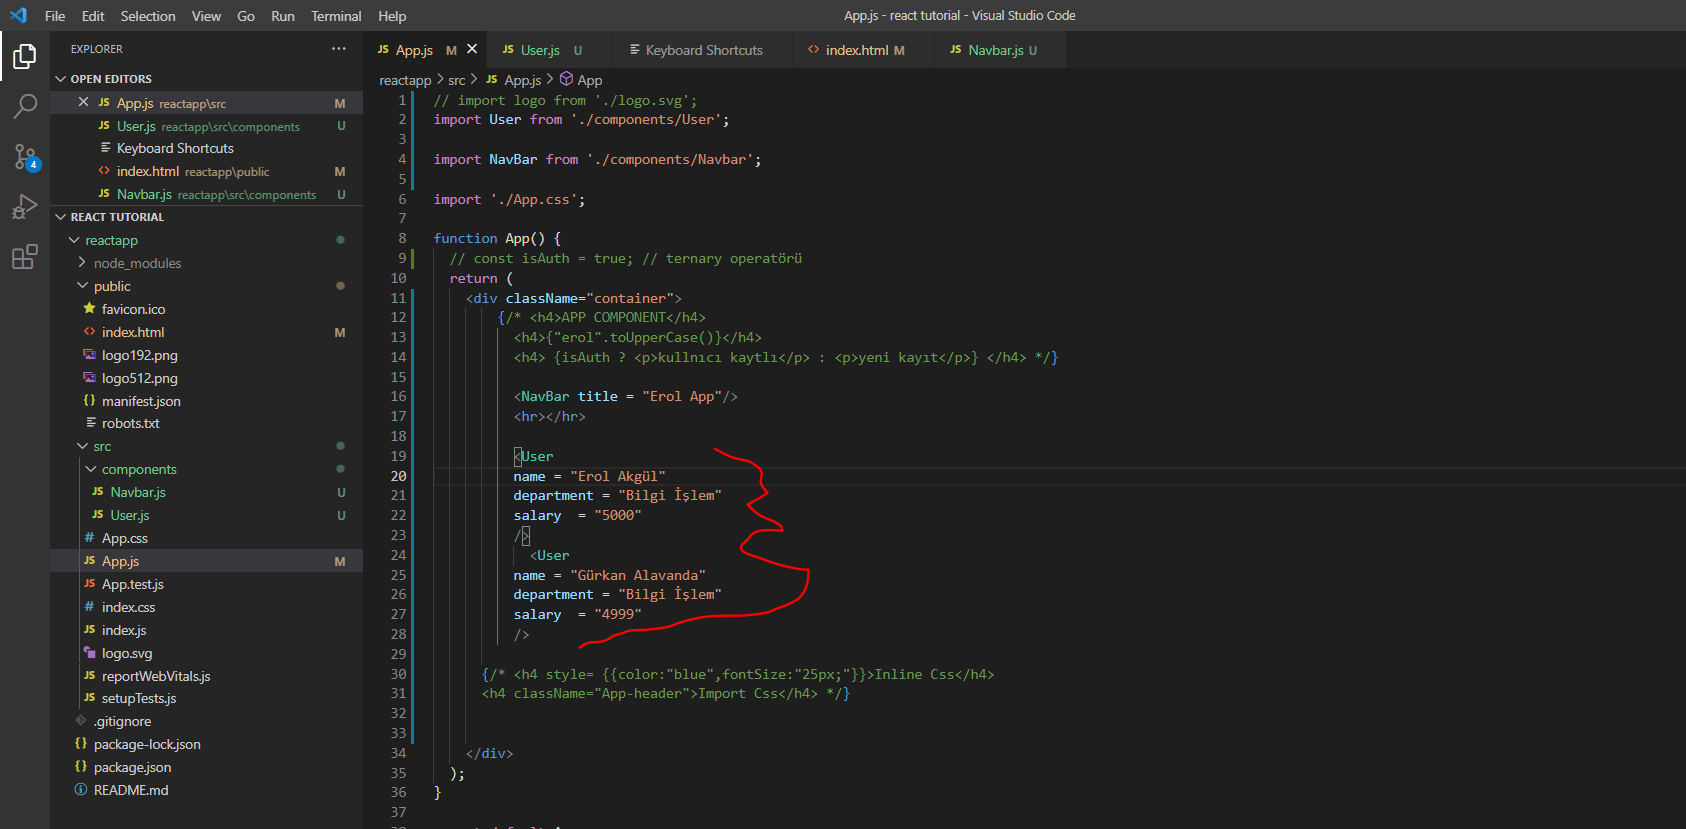The width and height of the screenshot is (1686, 829).
Task: Open favicon.ico file in explorer
Action: pos(133,309)
